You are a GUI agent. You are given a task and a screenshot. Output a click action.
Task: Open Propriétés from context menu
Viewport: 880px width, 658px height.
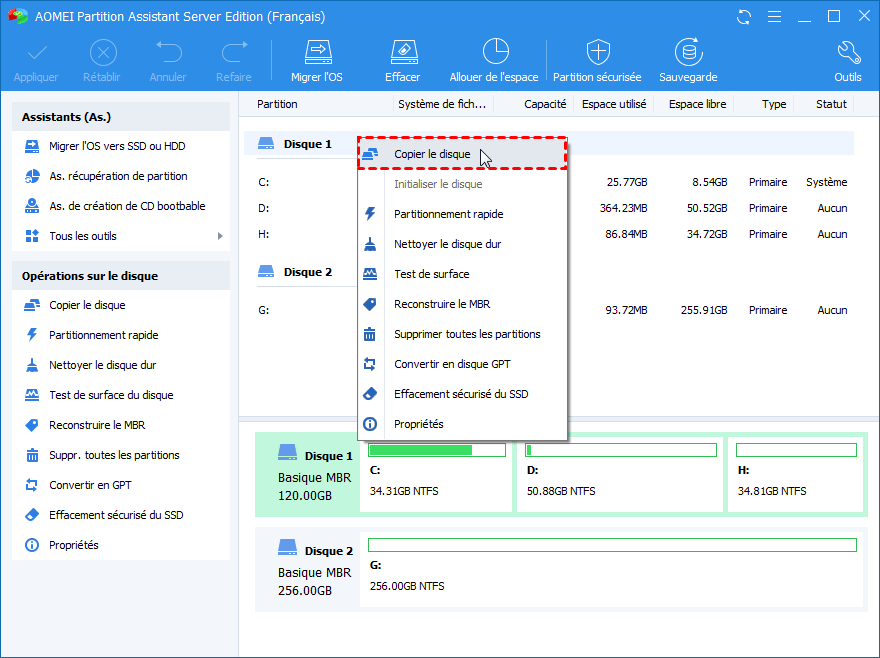462,424
